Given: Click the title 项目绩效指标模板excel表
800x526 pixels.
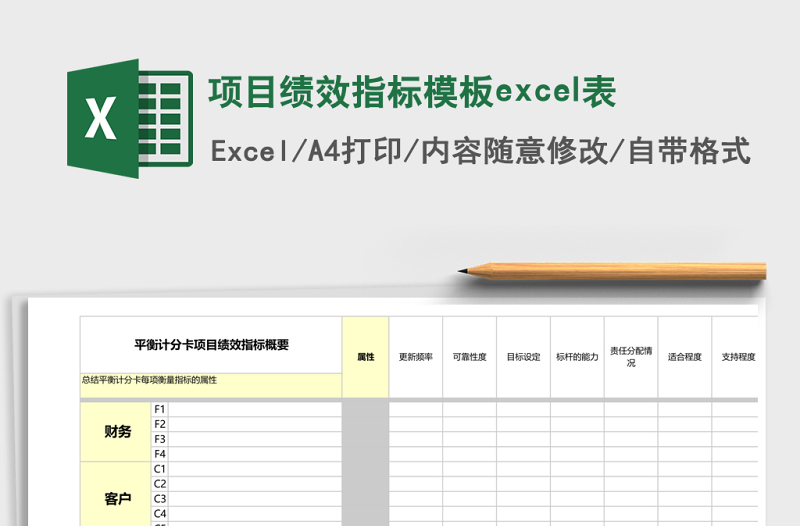Looking at the screenshot, I should pyautogui.click(x=411, y=93).
